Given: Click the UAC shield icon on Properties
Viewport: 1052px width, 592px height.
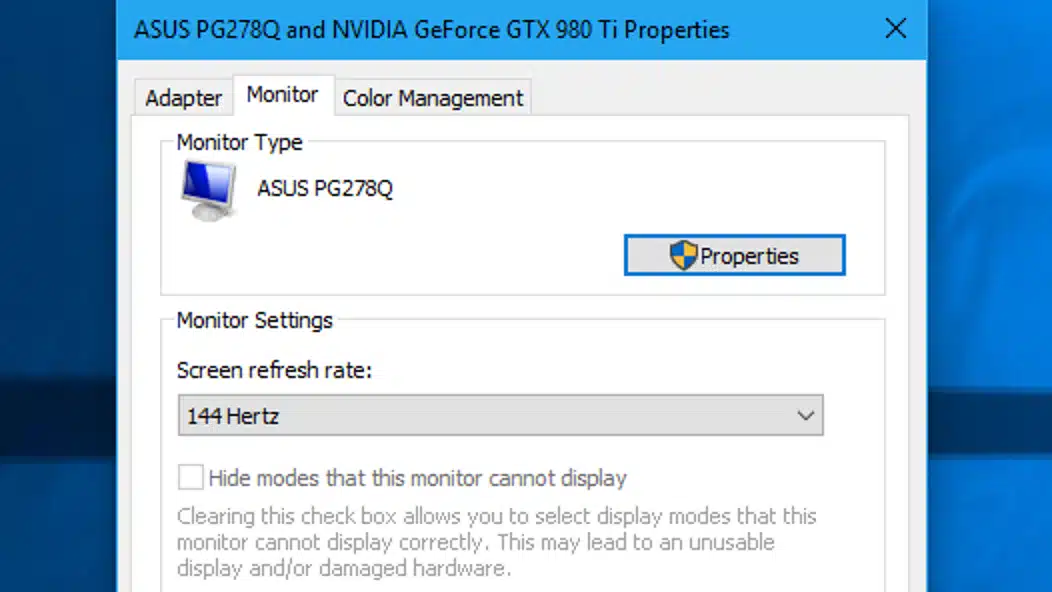Looking at the screenshot, I should click(x=683, y=255).
